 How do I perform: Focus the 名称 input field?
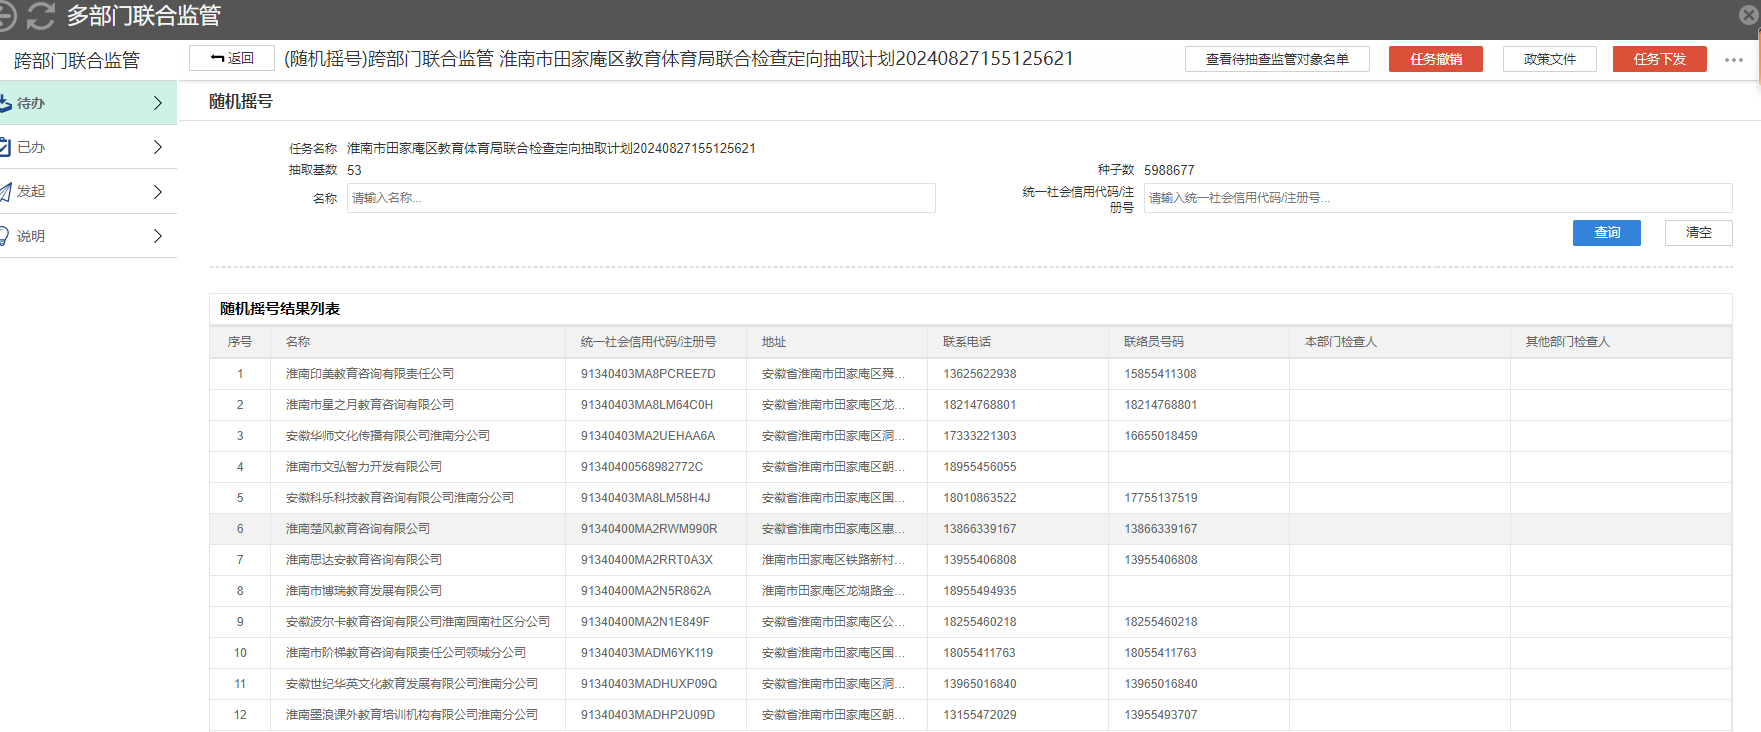point(641,198)
